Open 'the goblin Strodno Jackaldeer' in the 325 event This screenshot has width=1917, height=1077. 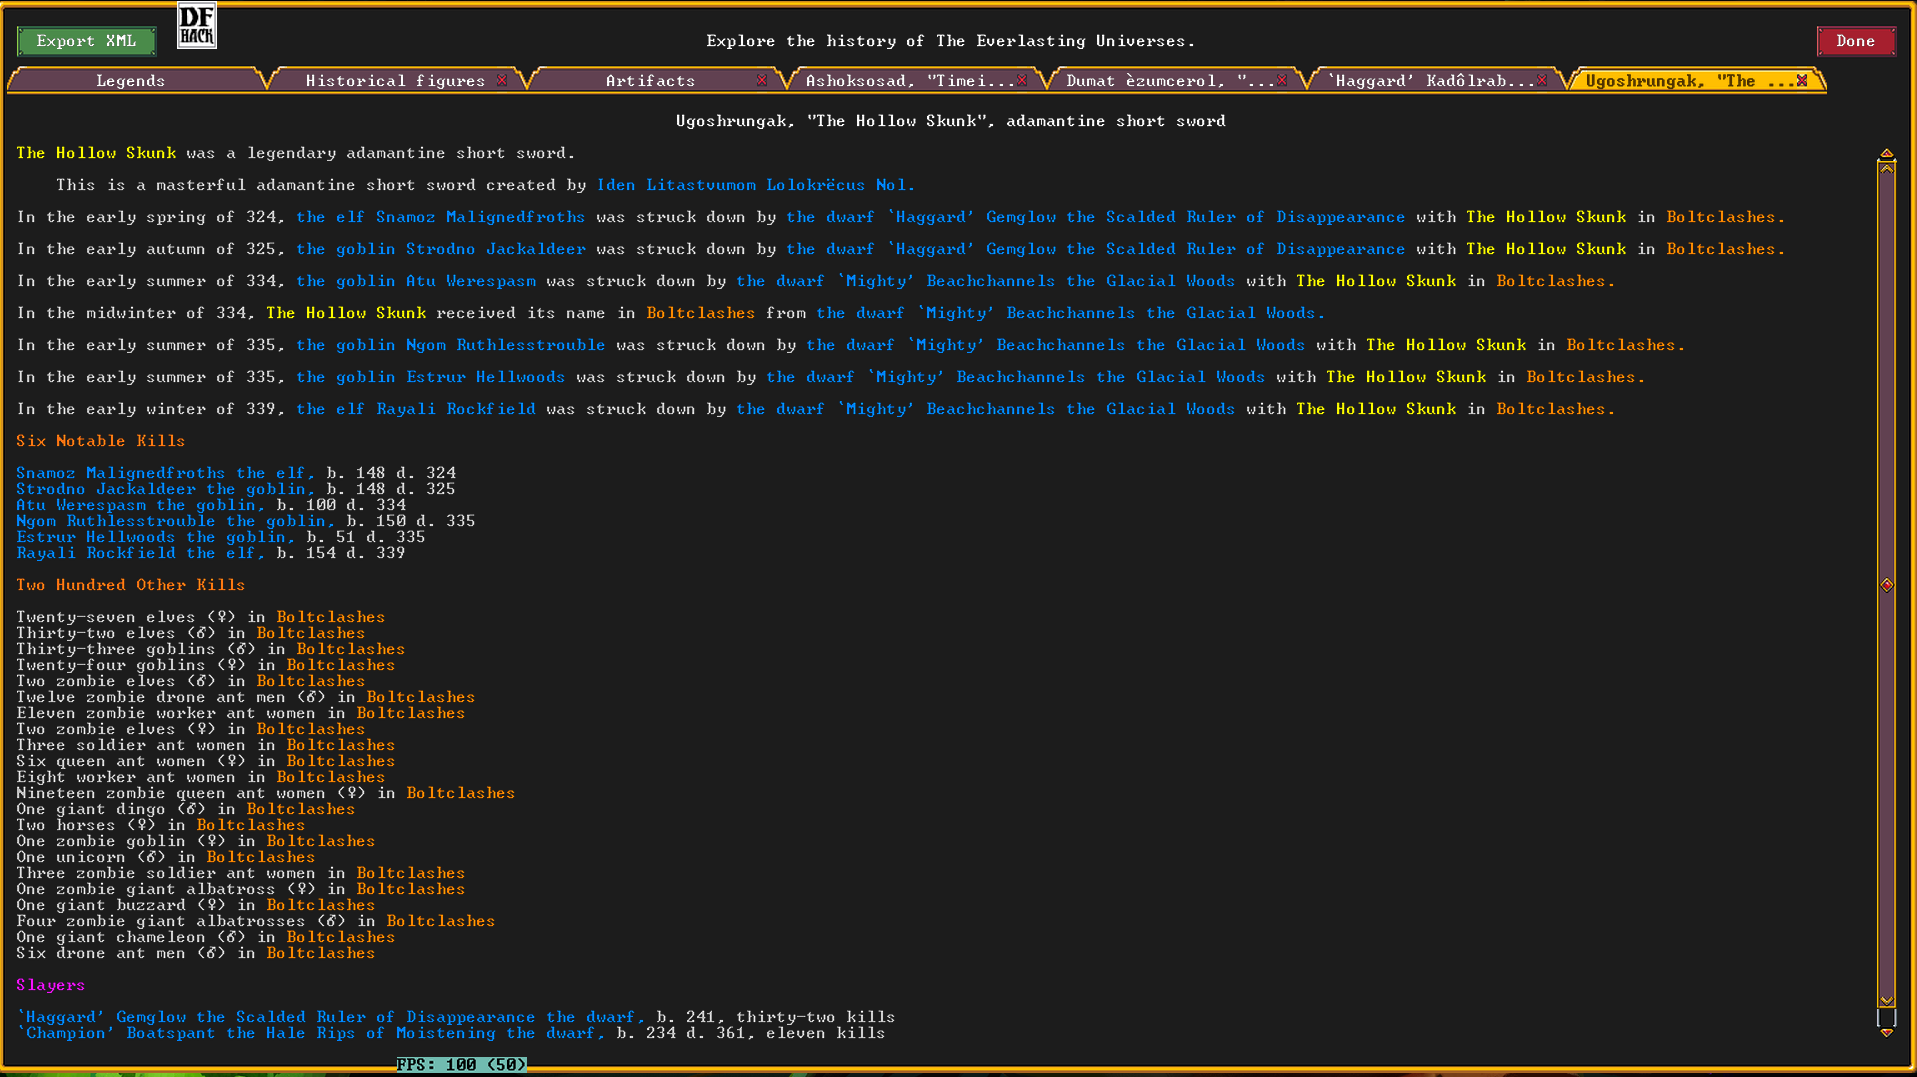point(441,249)
